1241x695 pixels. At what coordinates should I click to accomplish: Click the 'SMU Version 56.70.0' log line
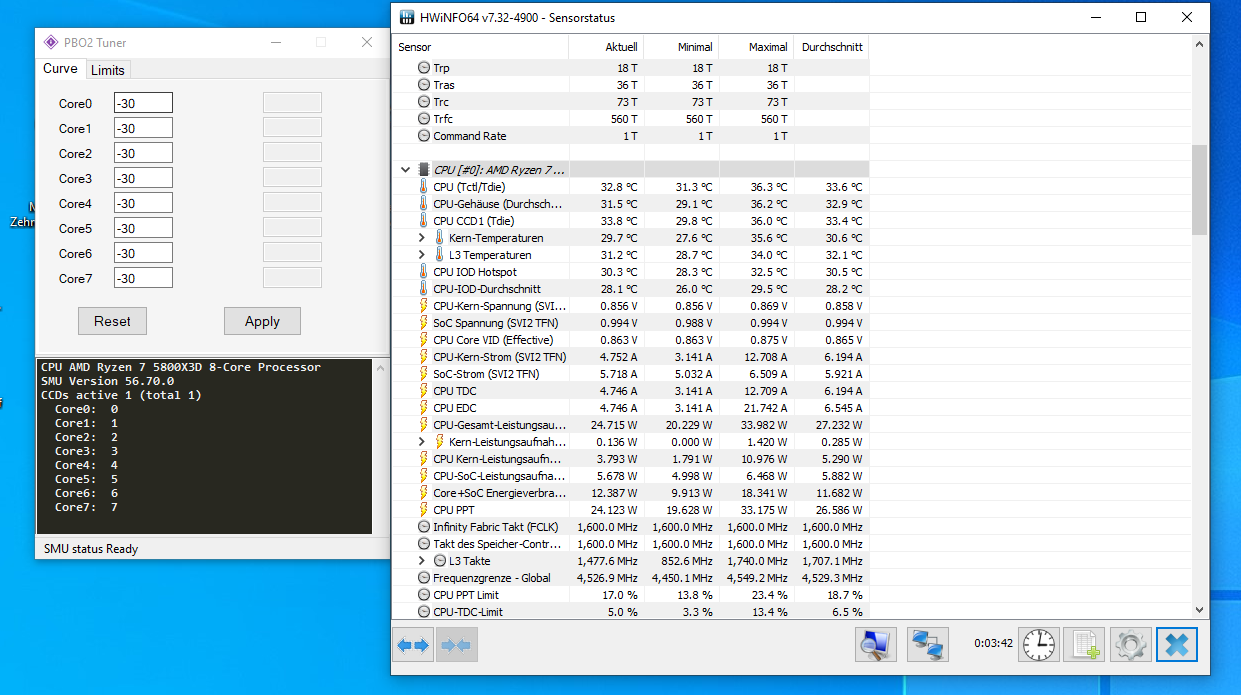pos(107,381)
